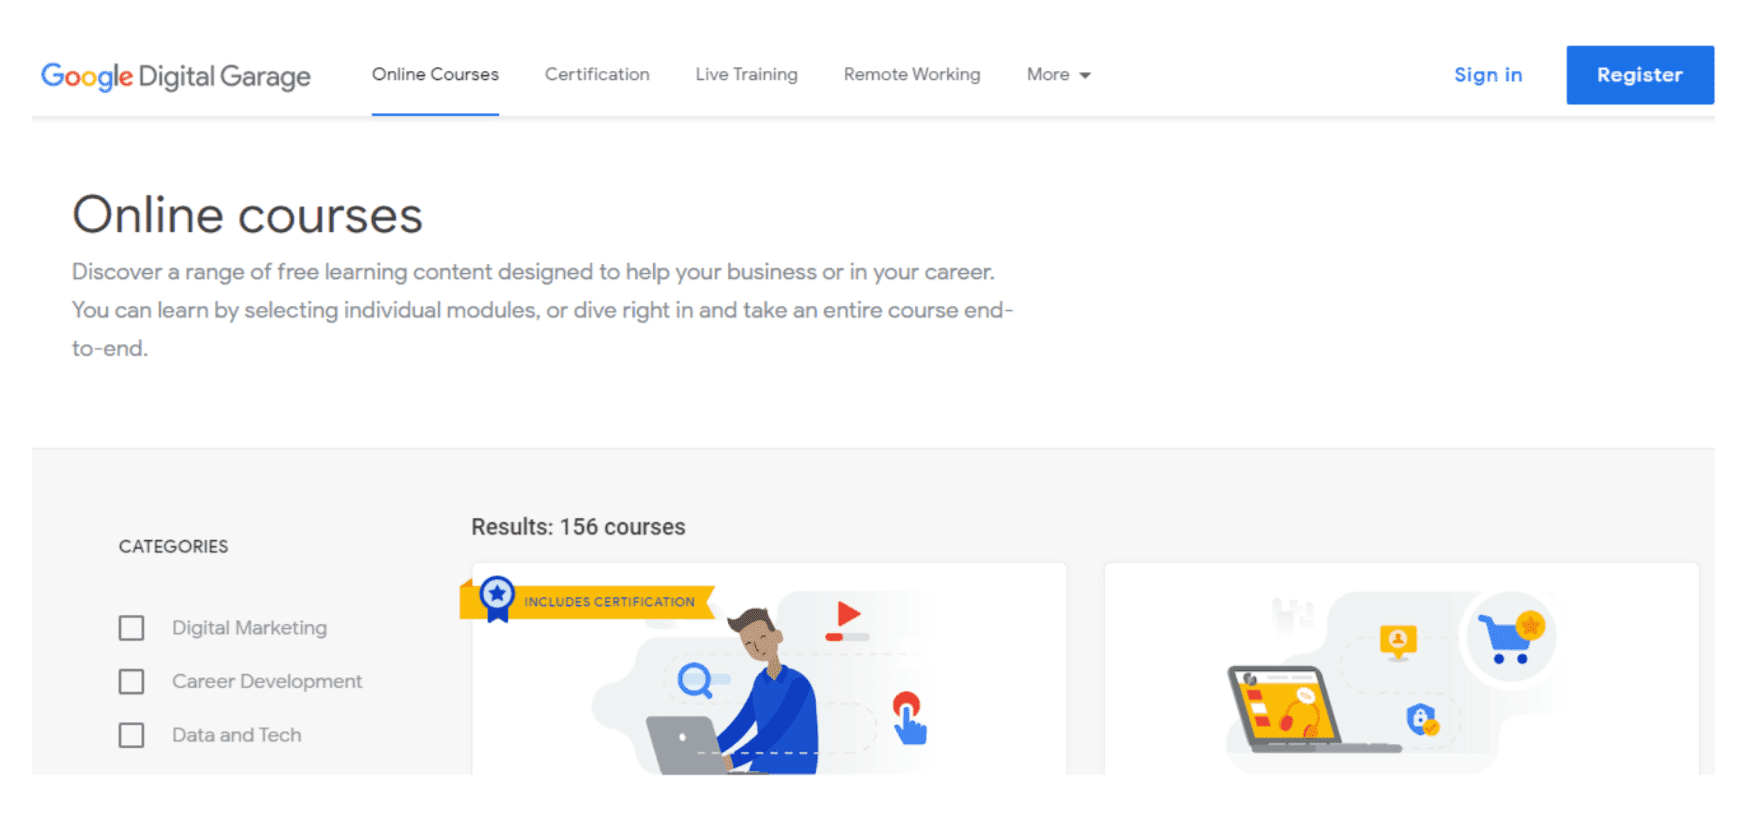This screenshot has width=1759, height=815.
Task: Click the yellow profile chat bubble icon
Action: click(1398, 642)
